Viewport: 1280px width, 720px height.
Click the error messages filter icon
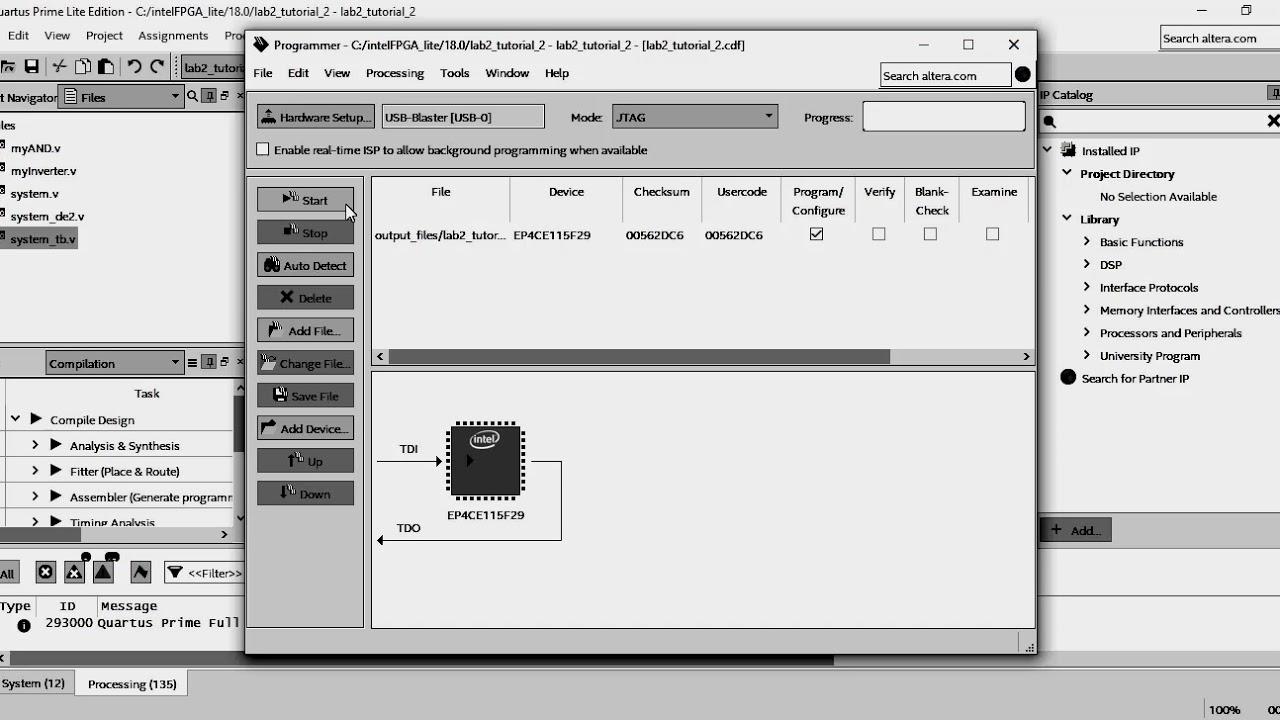45,572
